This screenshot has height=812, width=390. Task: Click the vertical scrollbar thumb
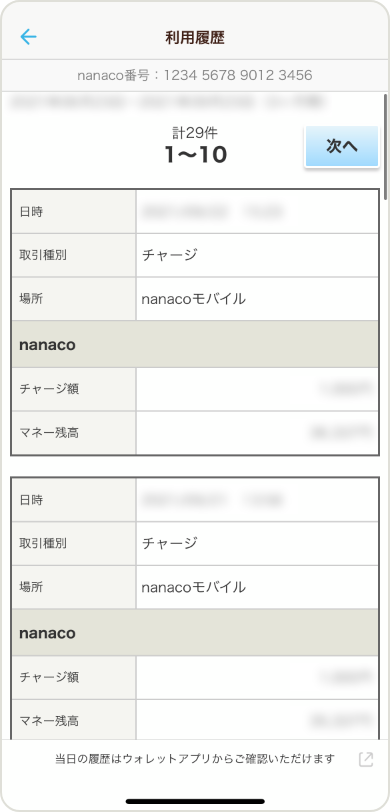[385, 146]
